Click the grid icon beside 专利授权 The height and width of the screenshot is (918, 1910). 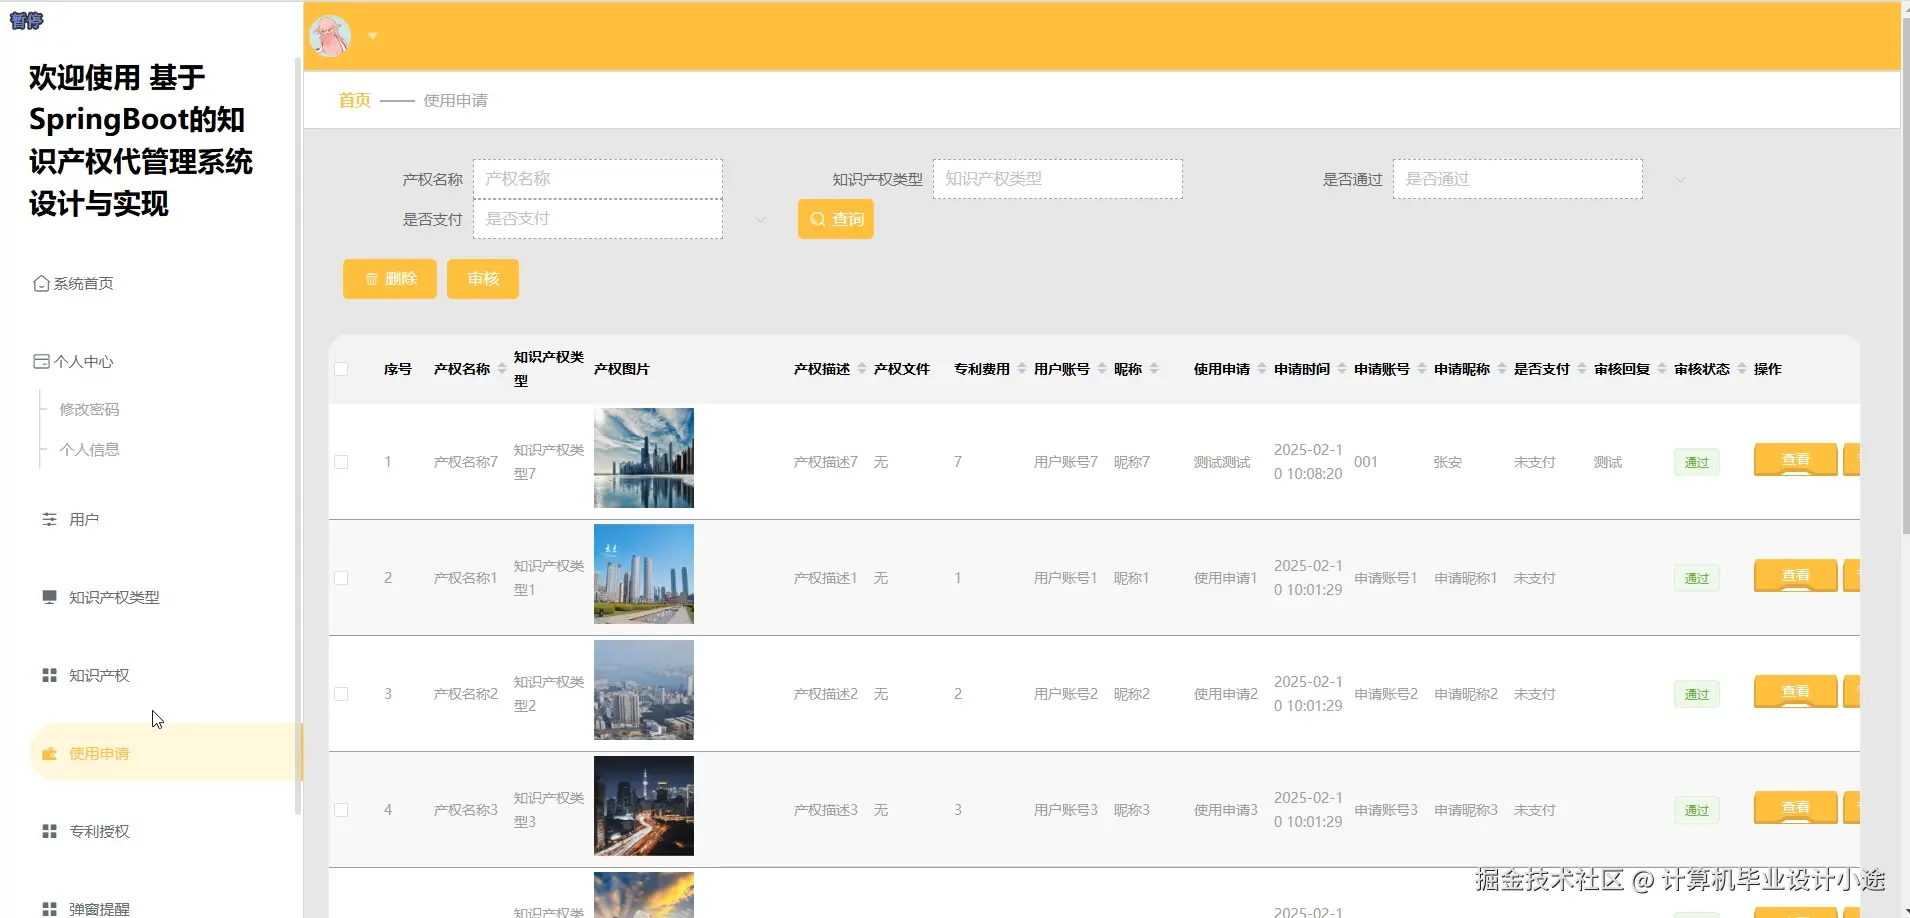click(49, 832)
